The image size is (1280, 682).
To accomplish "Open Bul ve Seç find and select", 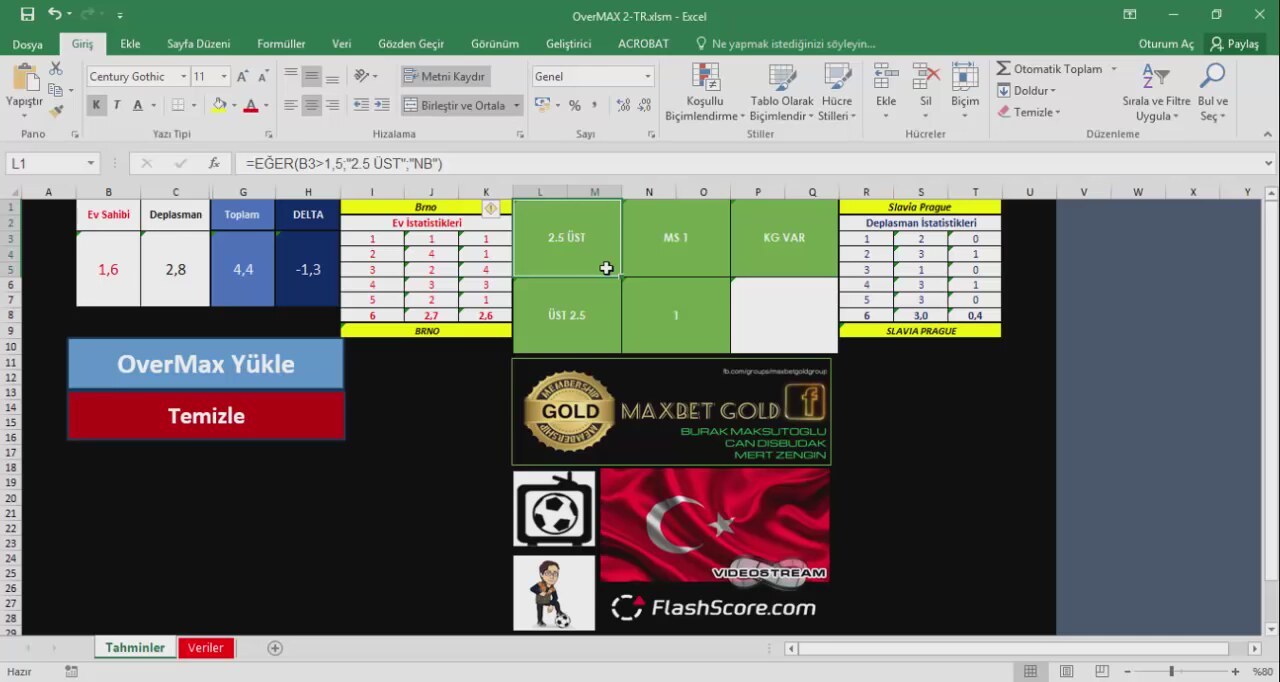I will [1213, 93].
